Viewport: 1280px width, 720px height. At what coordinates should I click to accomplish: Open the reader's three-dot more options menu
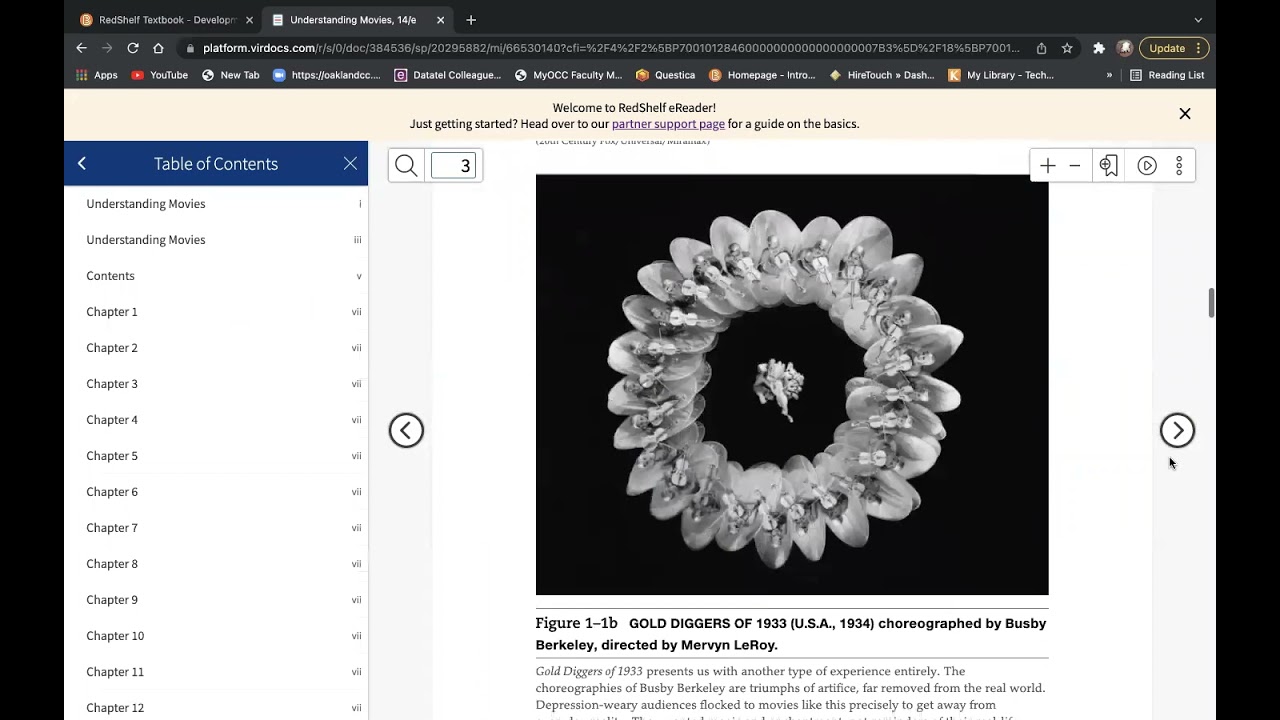click(1179, 166)
